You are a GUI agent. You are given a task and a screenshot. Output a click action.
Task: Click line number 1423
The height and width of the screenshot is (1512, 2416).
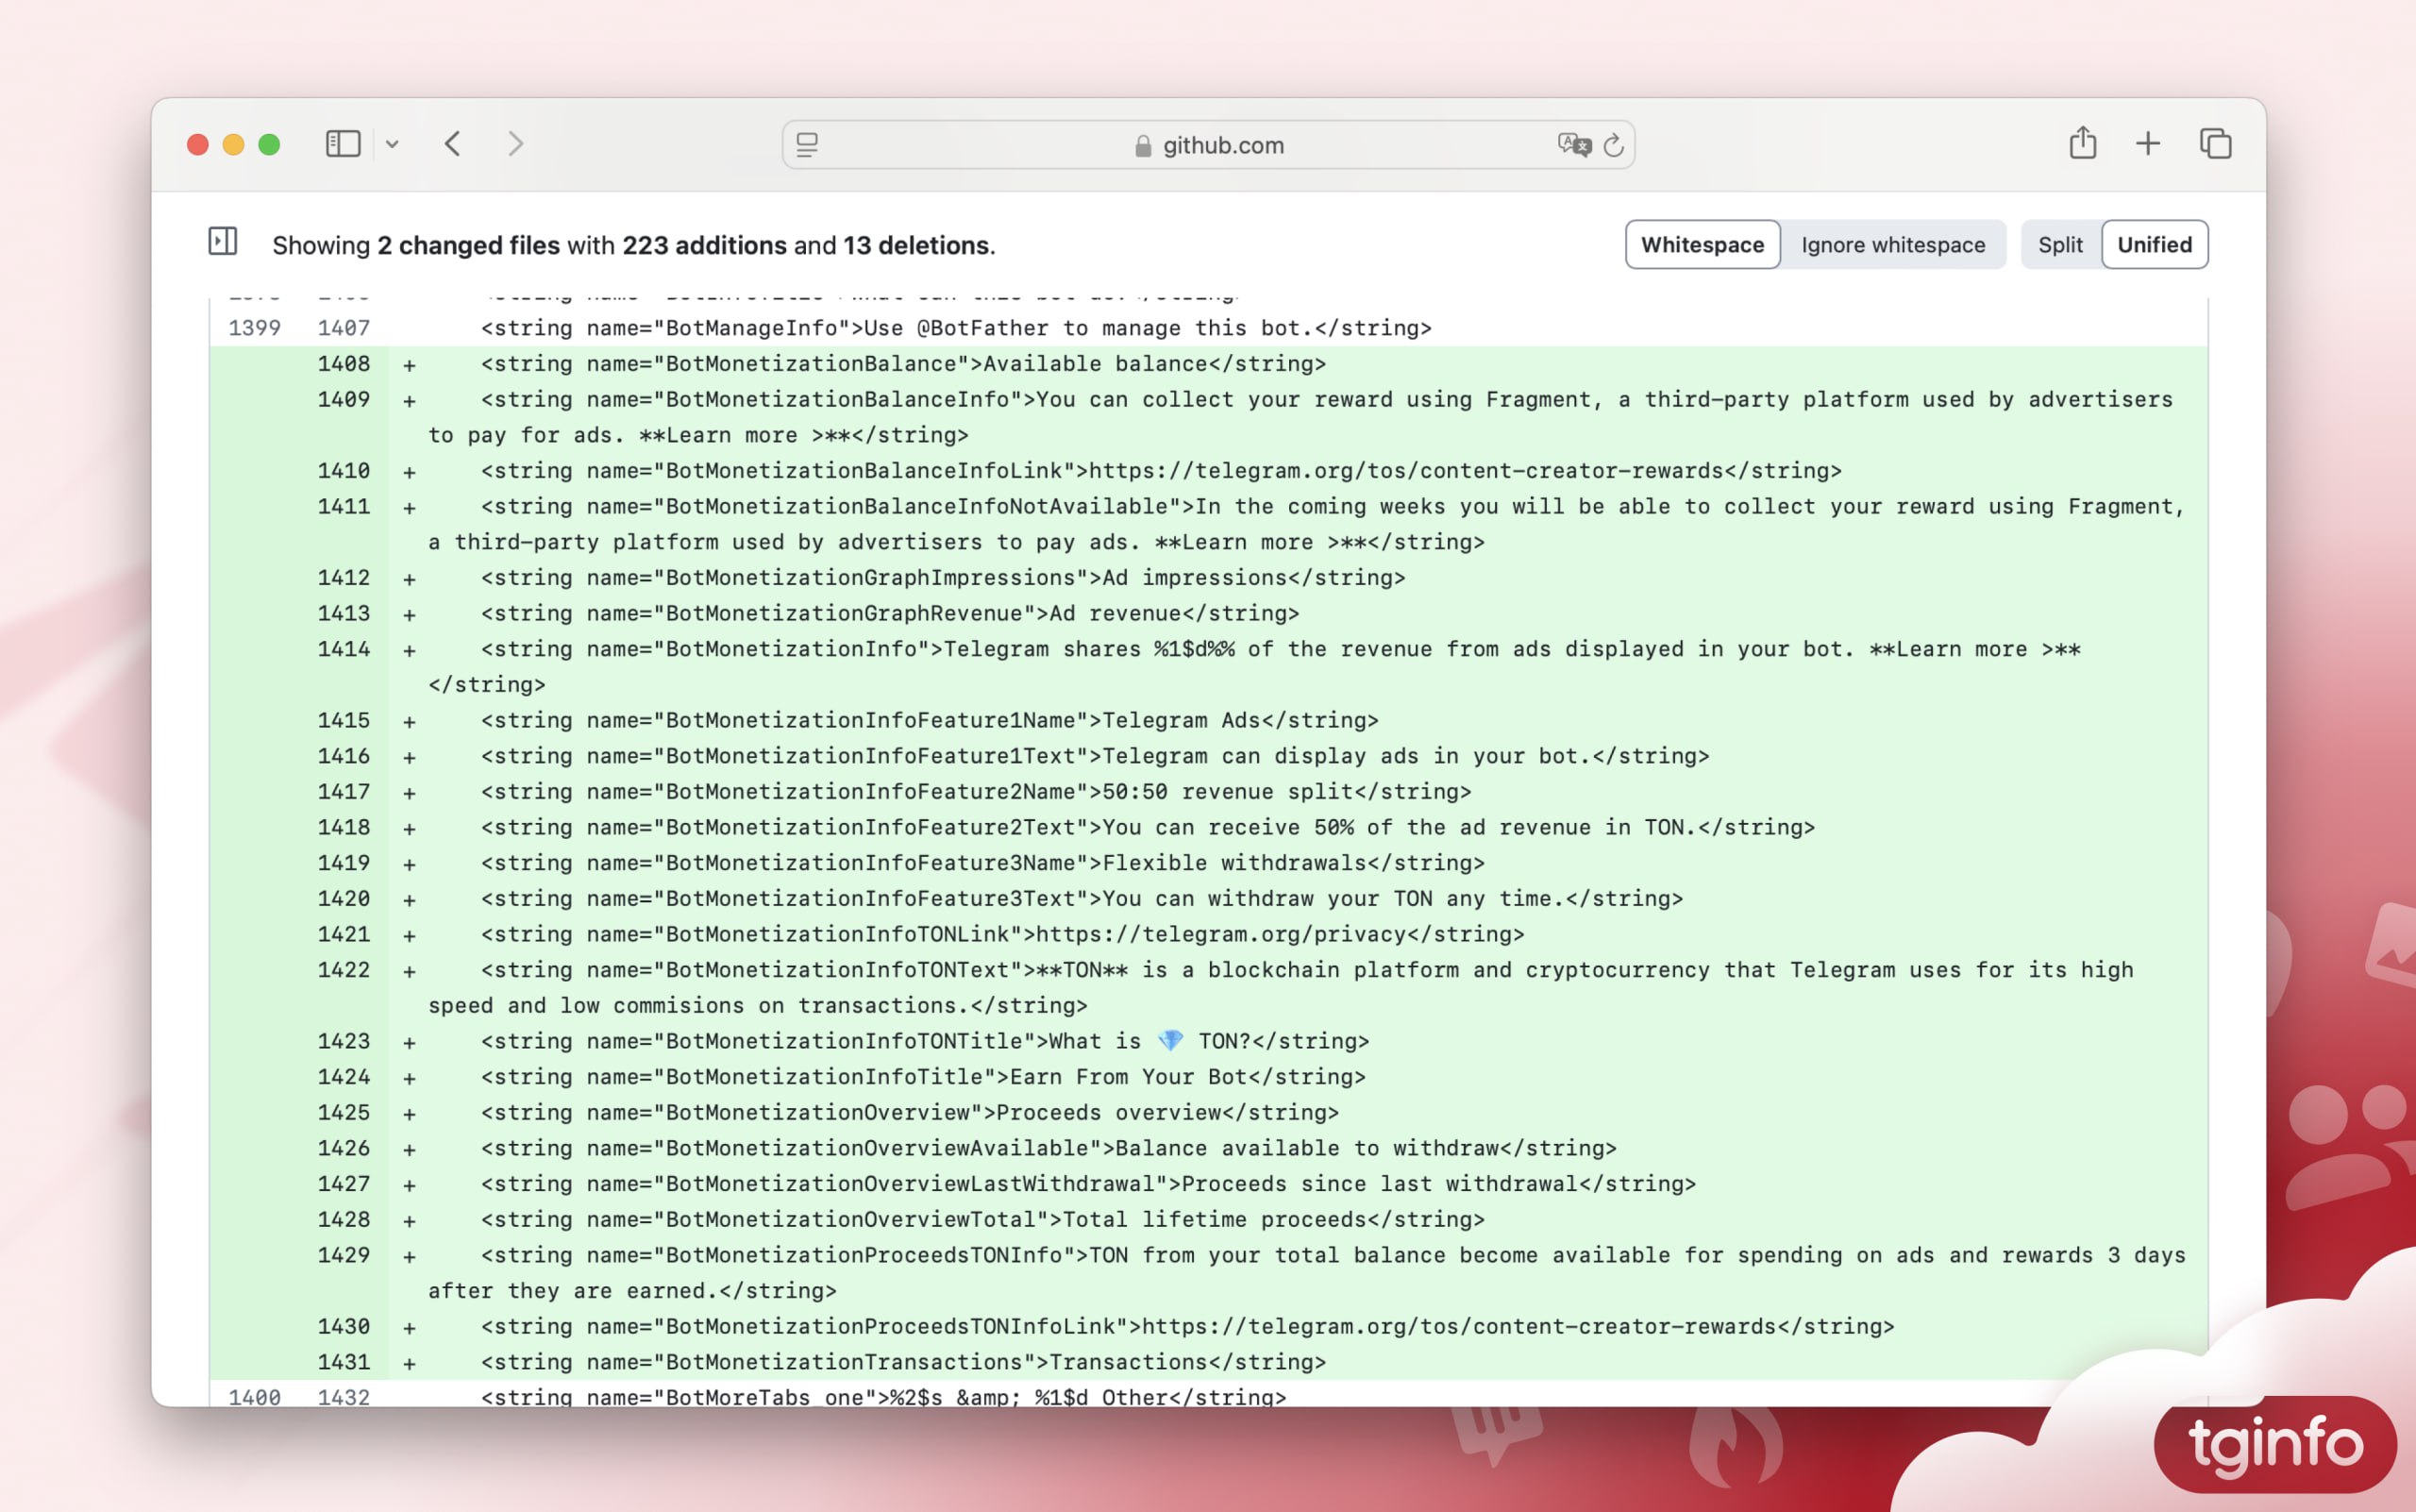[343, 1041]
